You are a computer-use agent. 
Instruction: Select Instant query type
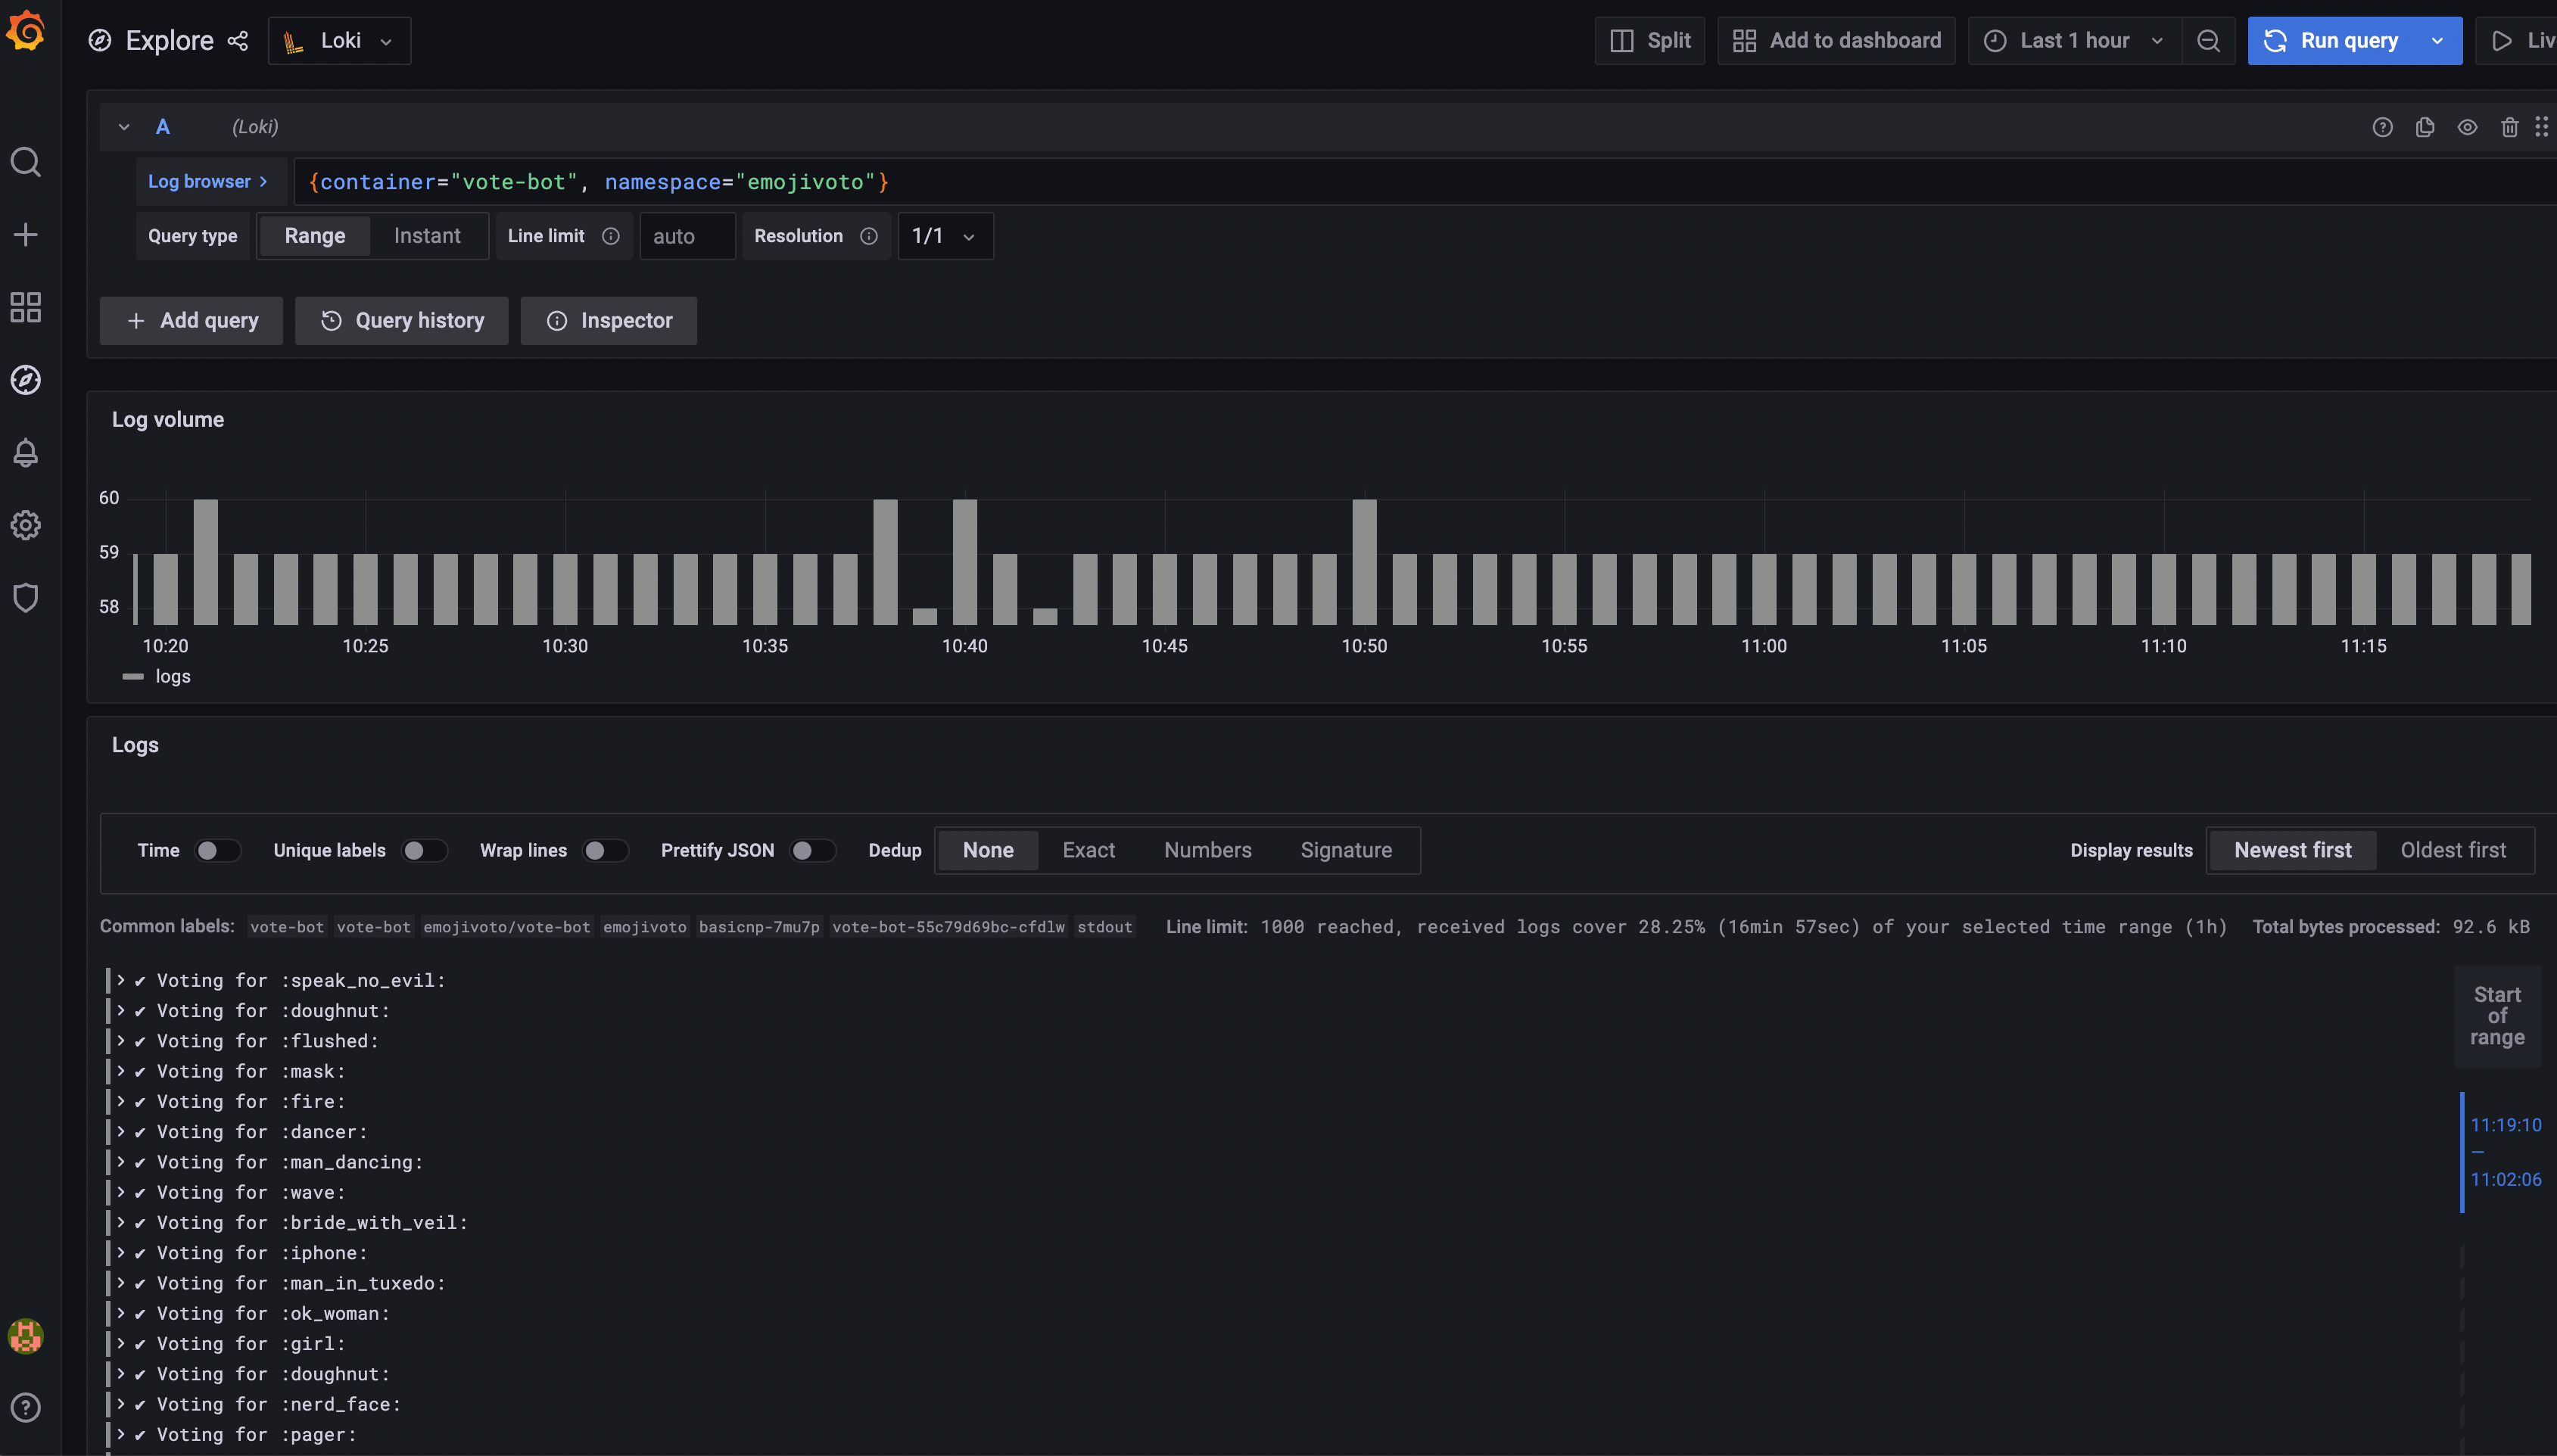[427, 236]
